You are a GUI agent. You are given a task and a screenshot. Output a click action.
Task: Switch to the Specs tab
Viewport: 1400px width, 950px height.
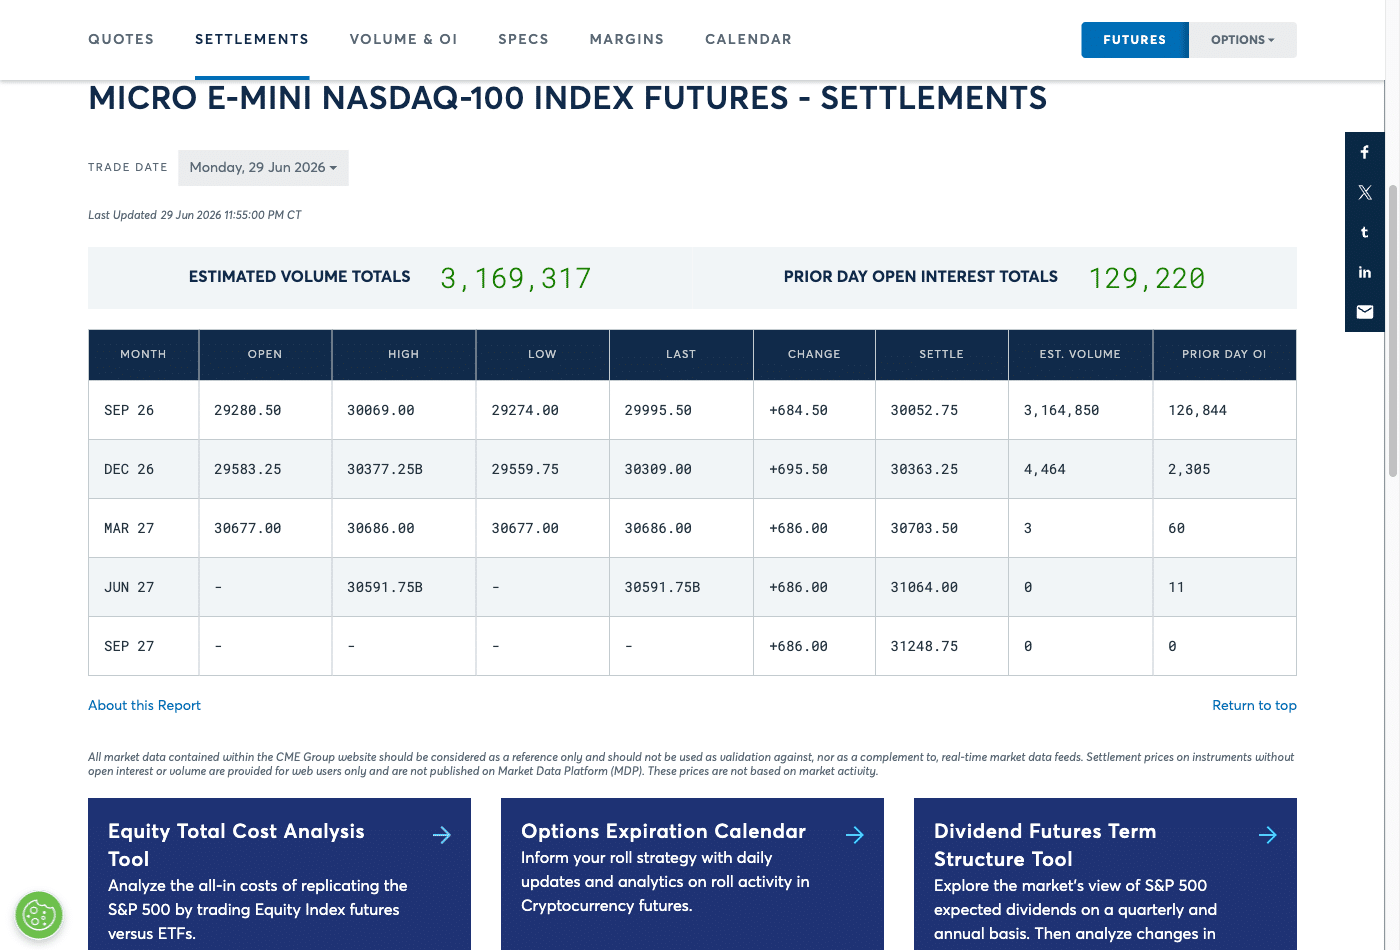523,39
